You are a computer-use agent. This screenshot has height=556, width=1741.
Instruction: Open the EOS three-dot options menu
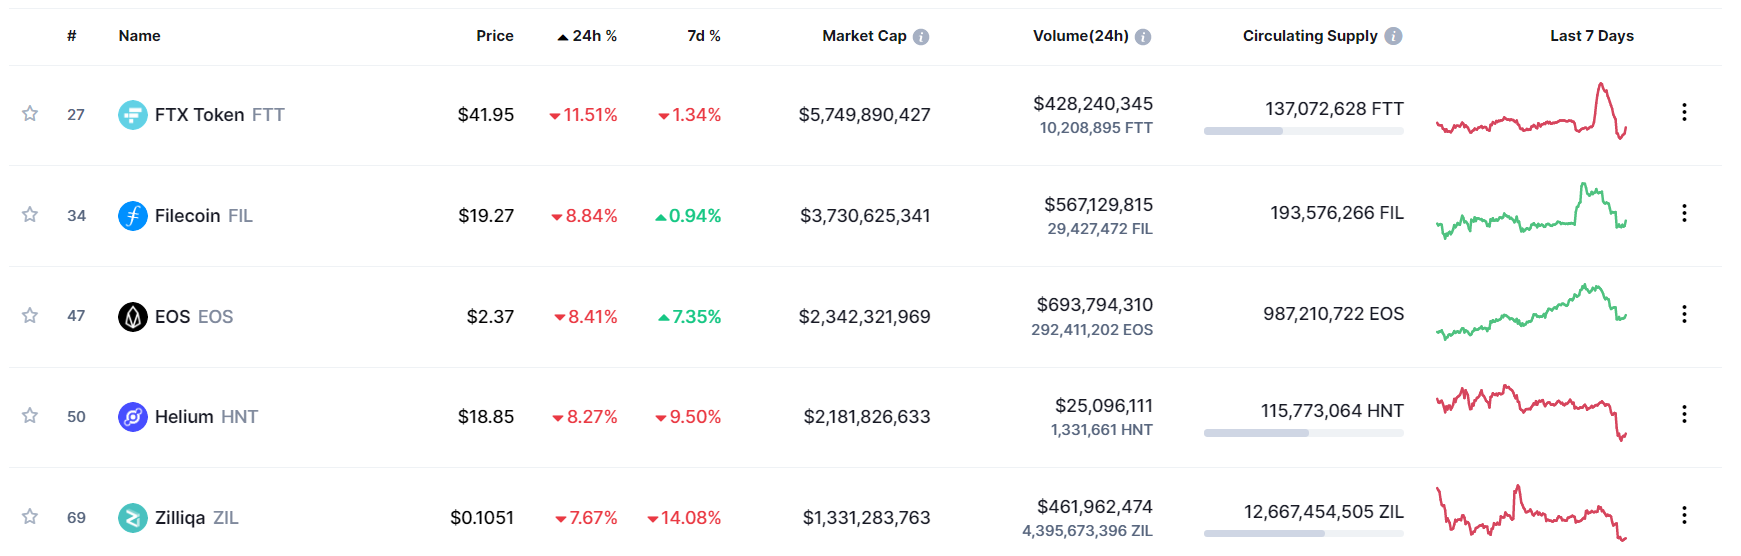click(x=1684, y=314)
